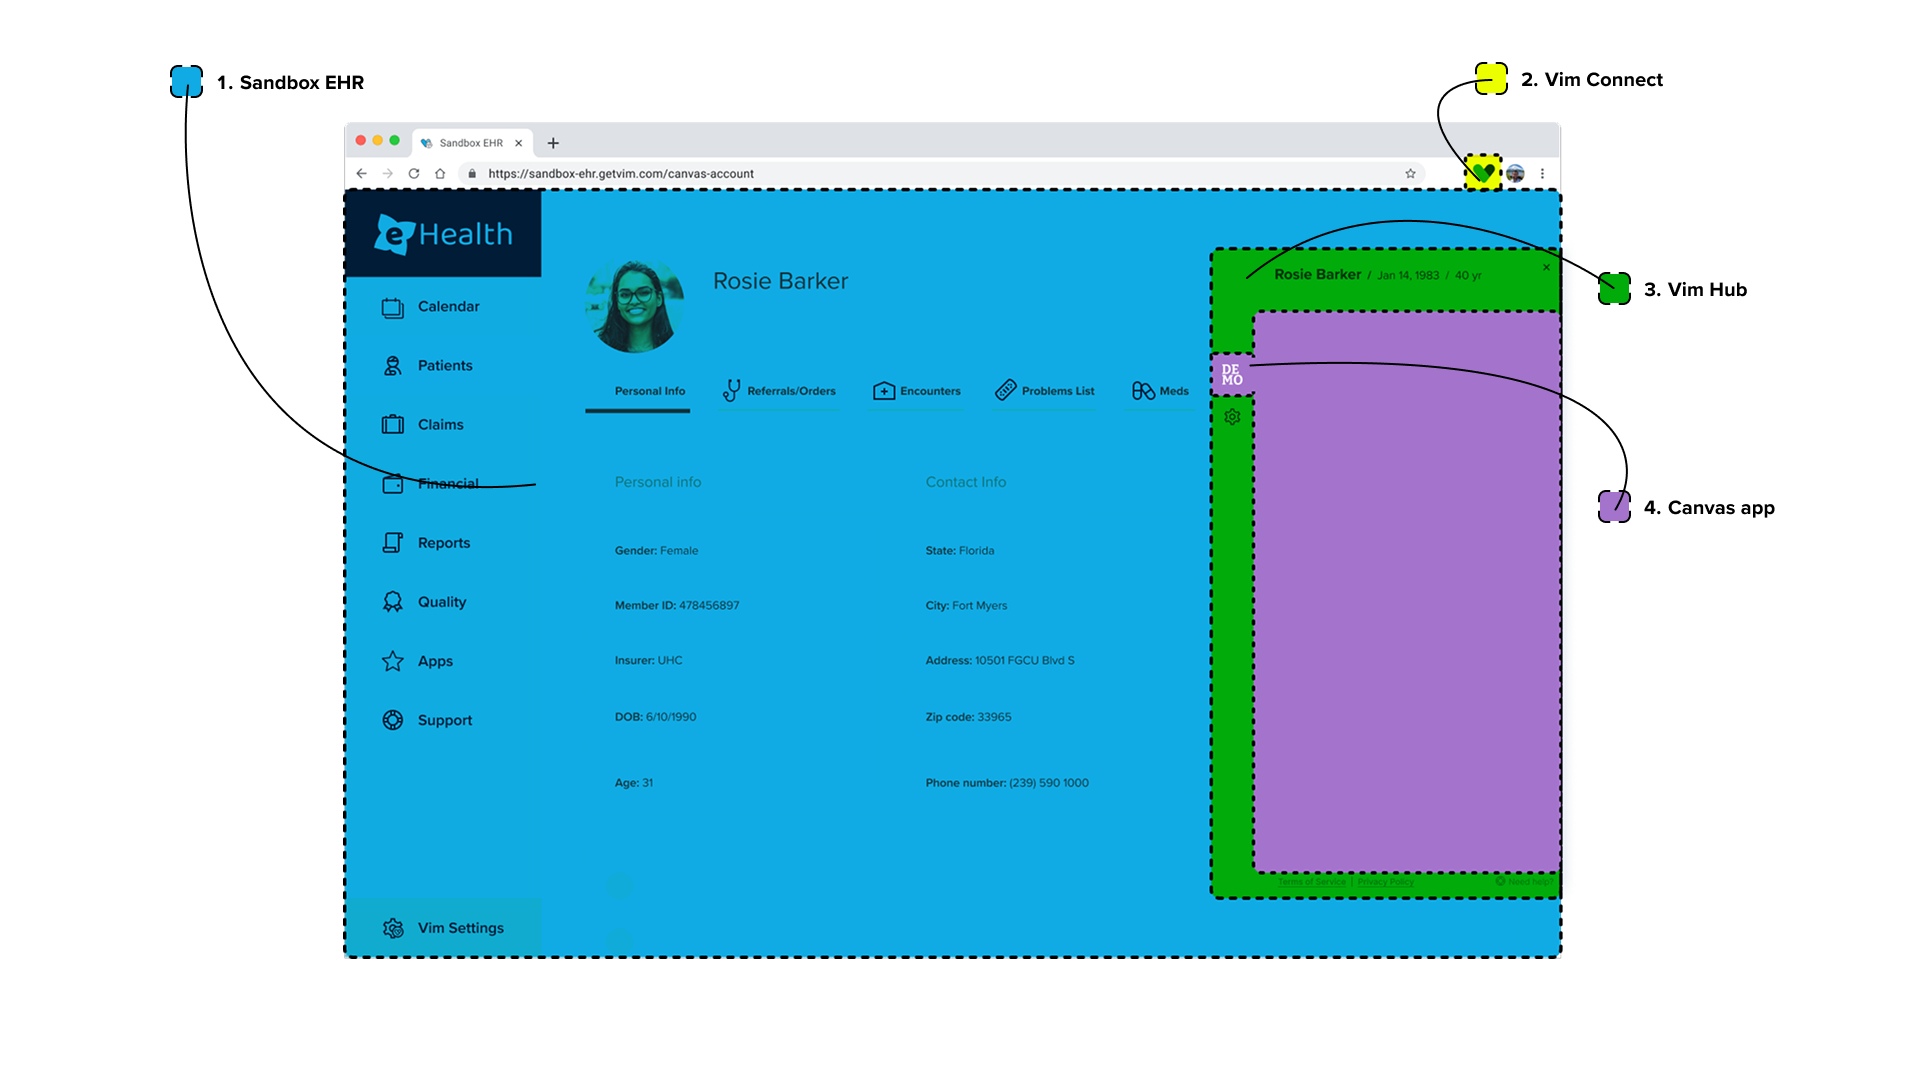1920x1080 pixels.
Task: Click the Rosie Barker page heading
Action: 780,282
